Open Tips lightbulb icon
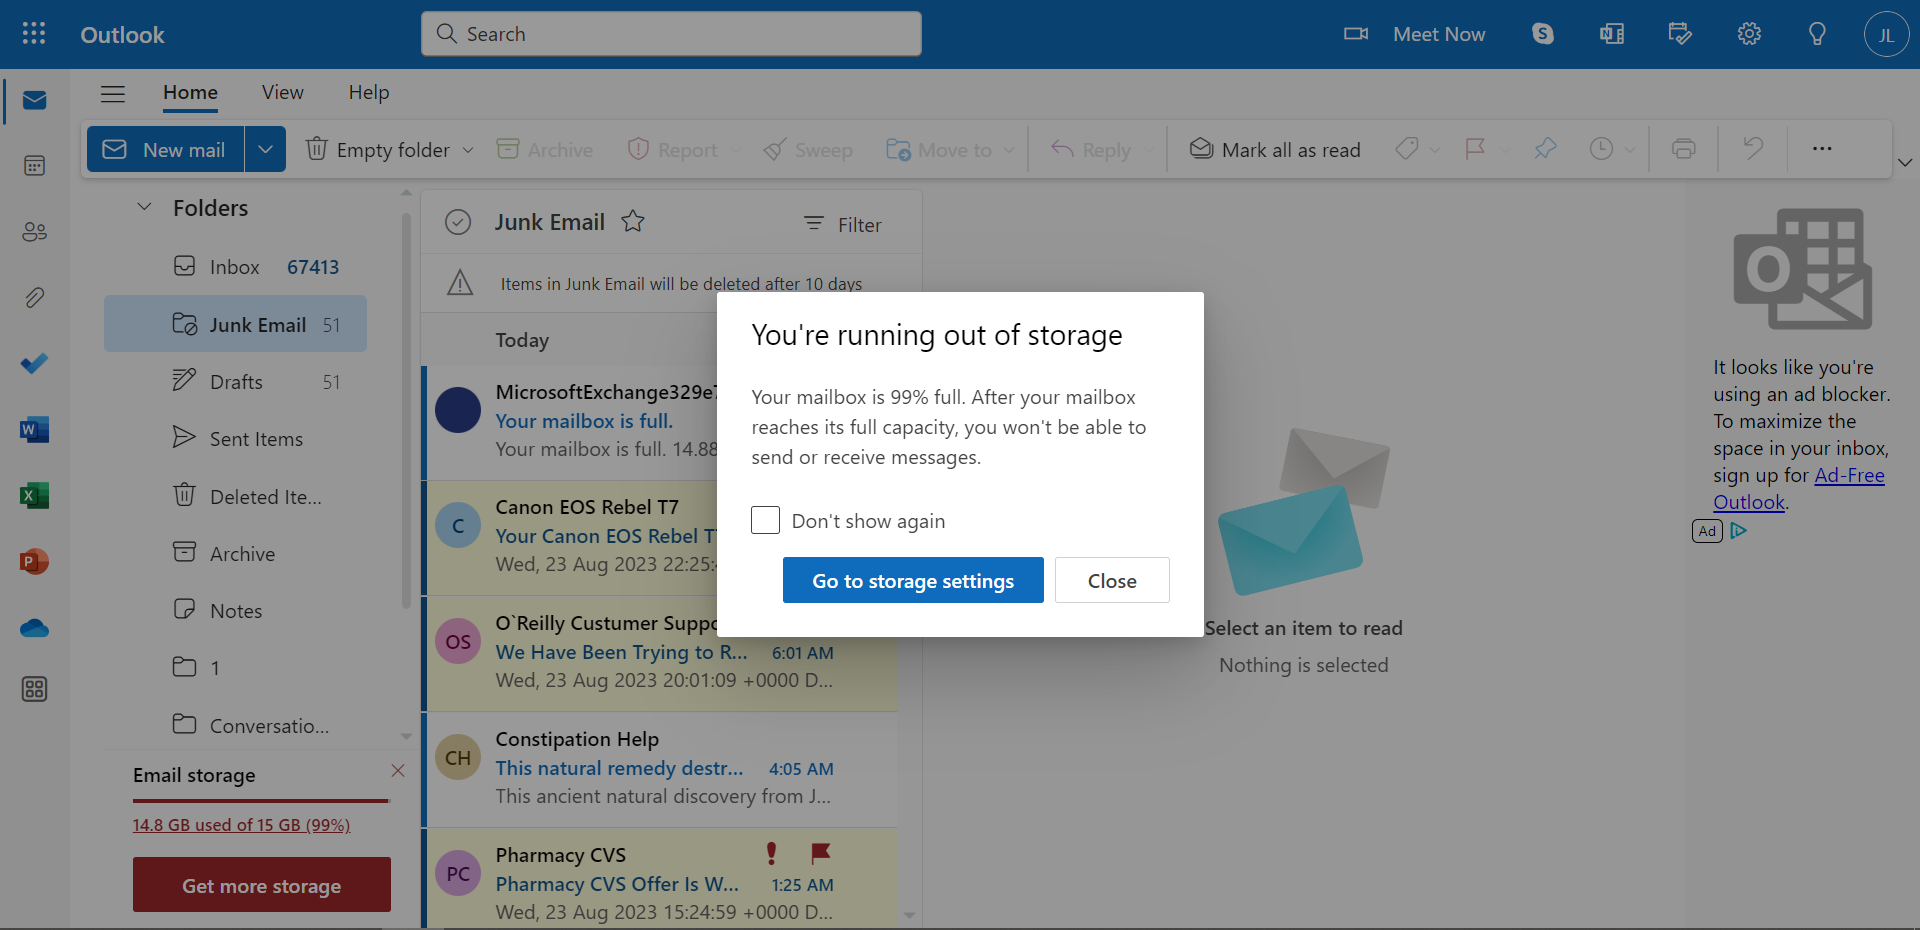The image size is (1920, 930). click(1818, 34)
